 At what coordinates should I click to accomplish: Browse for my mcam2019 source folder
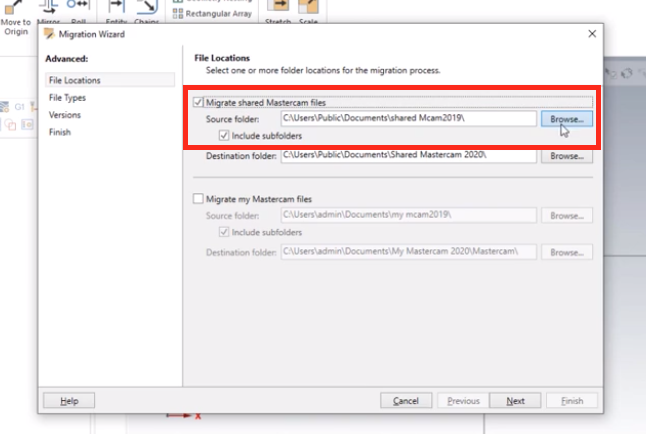(x=567, y=216)
